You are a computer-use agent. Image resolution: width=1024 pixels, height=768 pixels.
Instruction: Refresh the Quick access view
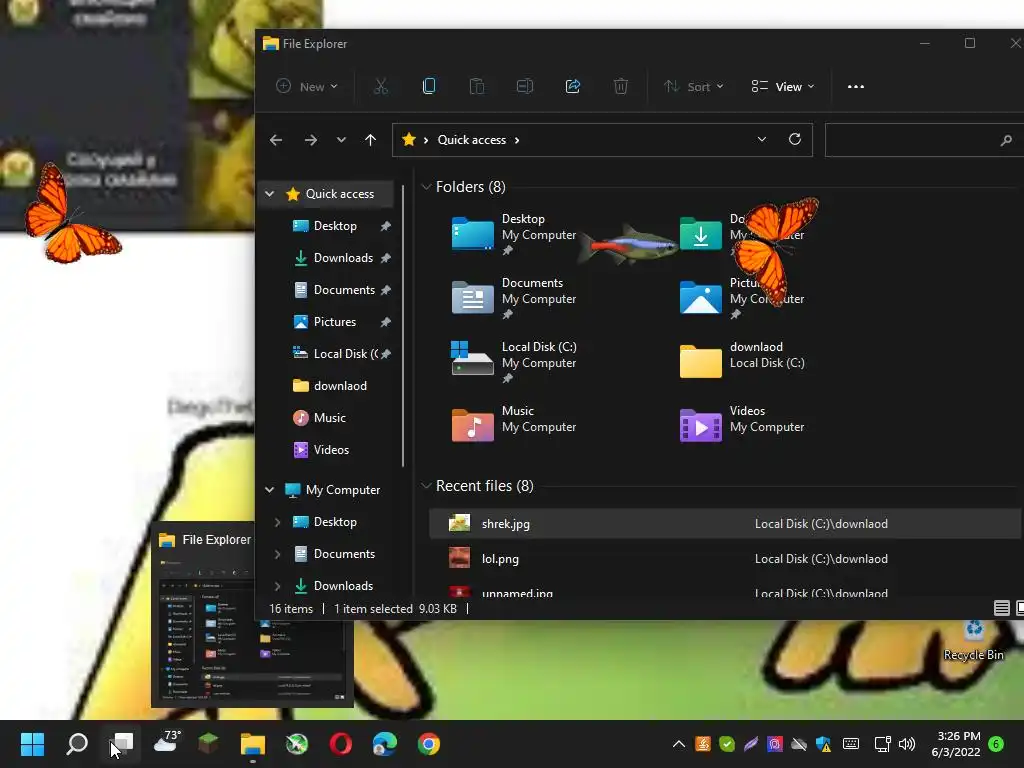(795, 139)
